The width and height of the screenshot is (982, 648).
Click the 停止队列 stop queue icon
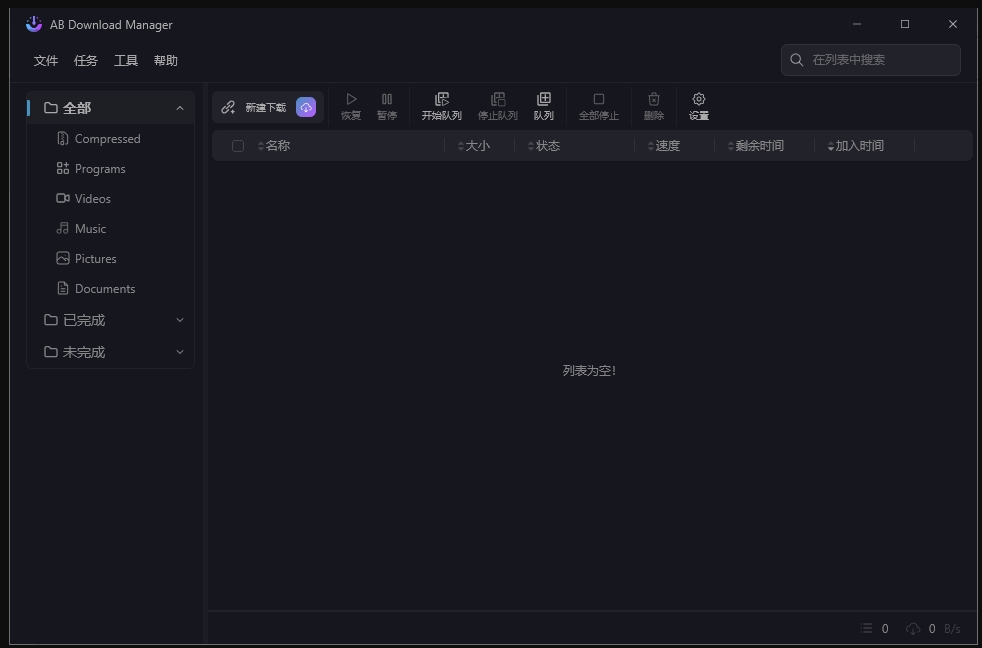[x=498, y=99]
